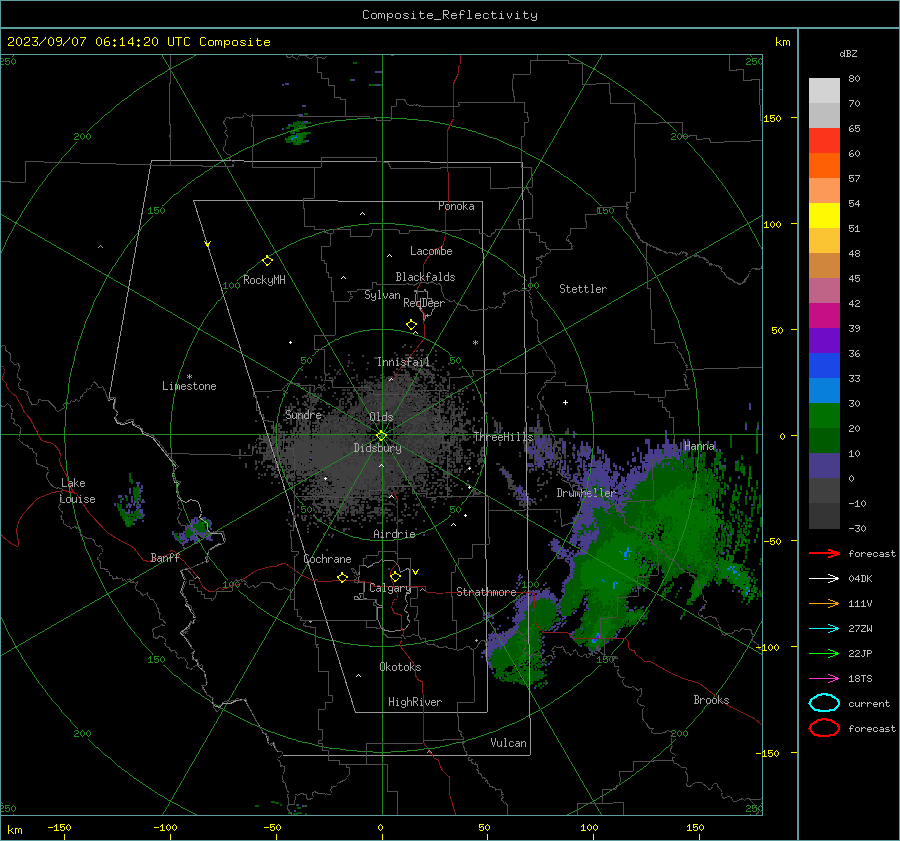Click the yellow diamond marker near RockyMH
The width and height of the screenshot is (900, 841).
coord(267,261)
